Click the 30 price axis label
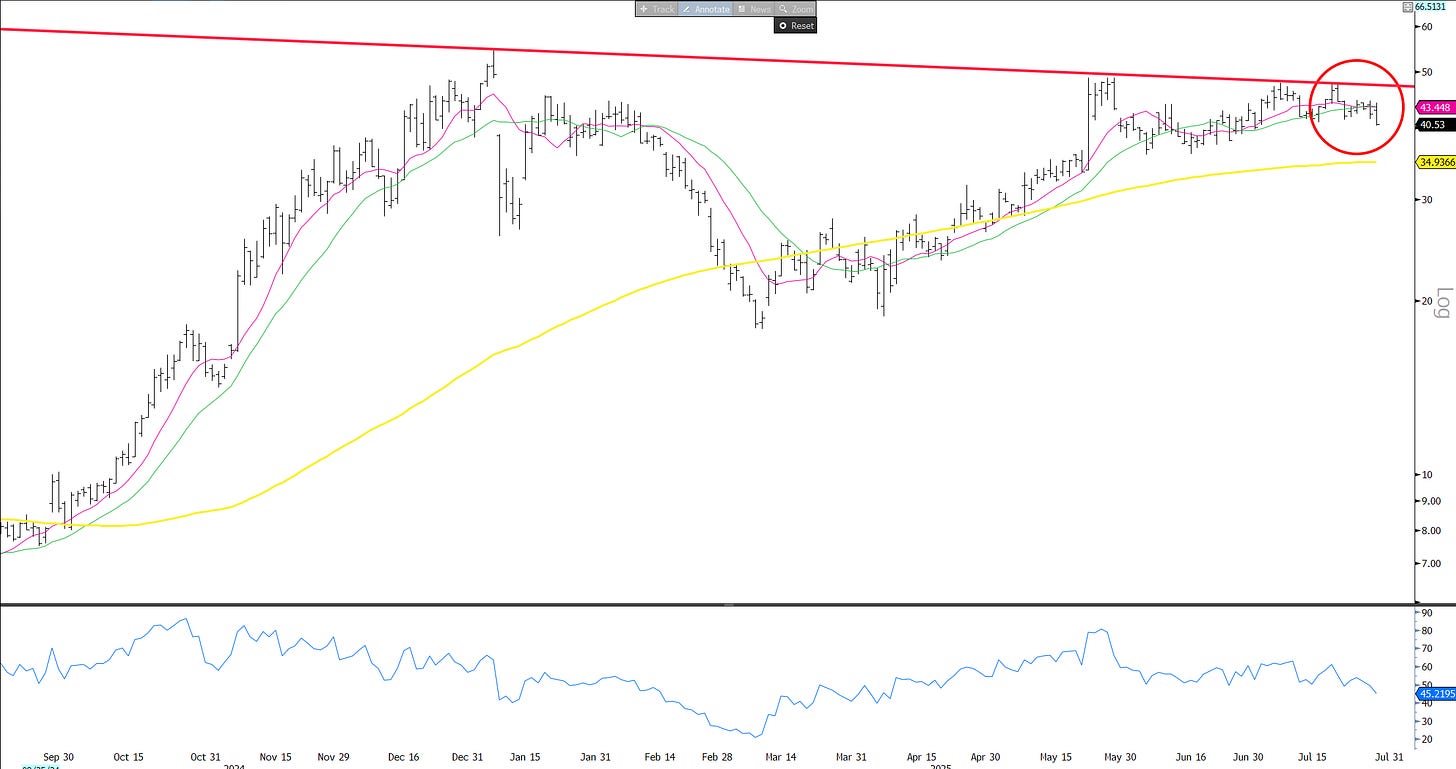The height and width of the screenshot is (769, 1456). click(1426, 199)
